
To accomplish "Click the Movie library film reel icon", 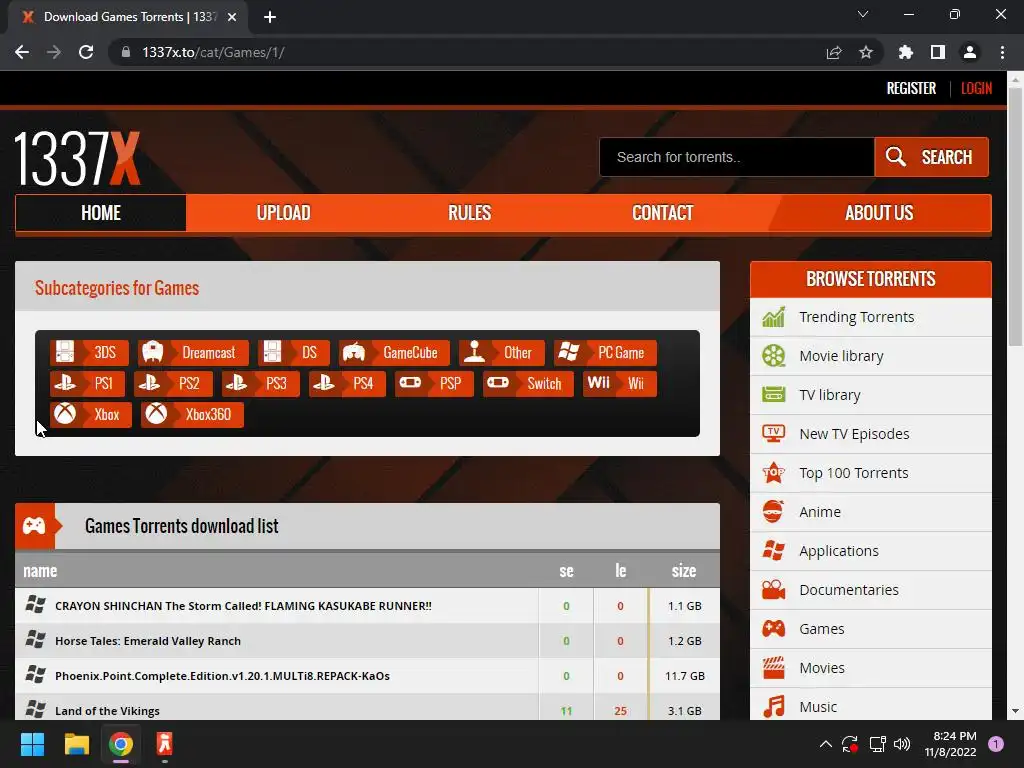I will (774, 356).
